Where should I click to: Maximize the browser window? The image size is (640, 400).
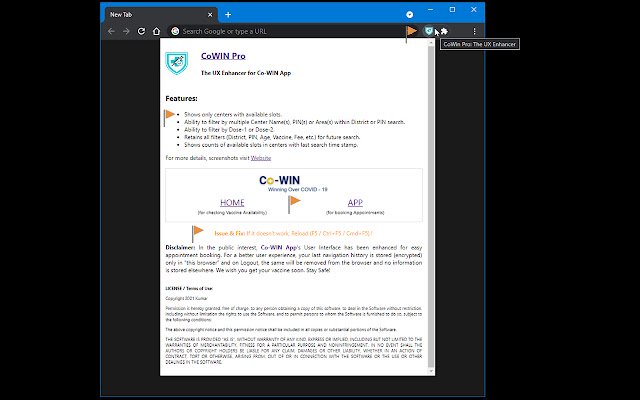point(452,9)
